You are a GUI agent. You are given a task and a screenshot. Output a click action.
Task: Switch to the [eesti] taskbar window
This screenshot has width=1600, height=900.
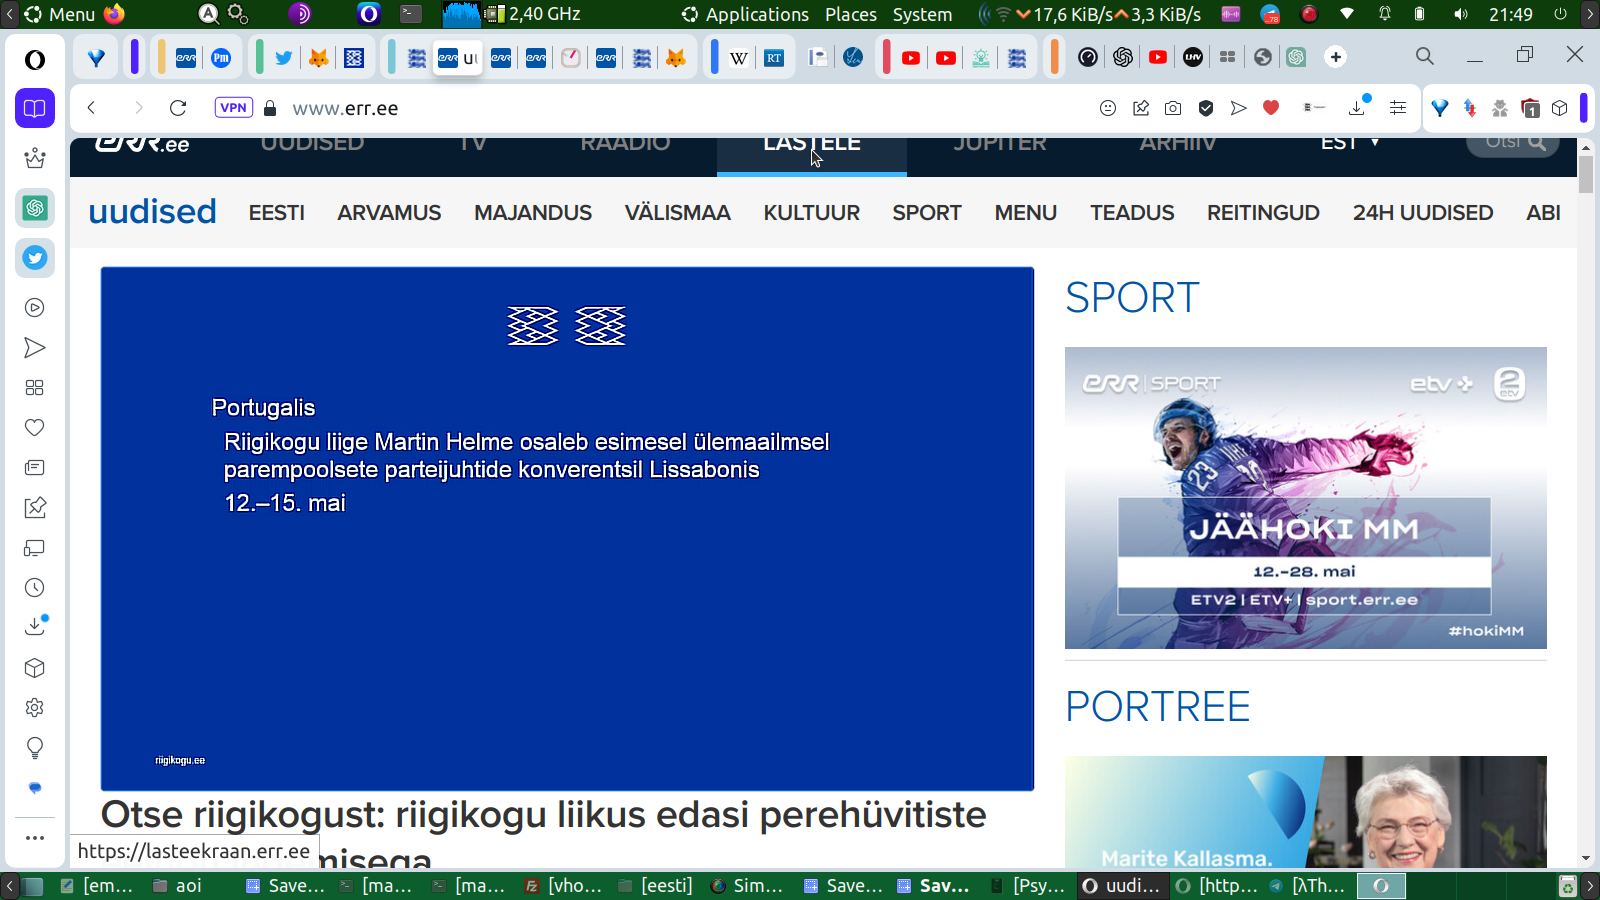pos(656,885)
